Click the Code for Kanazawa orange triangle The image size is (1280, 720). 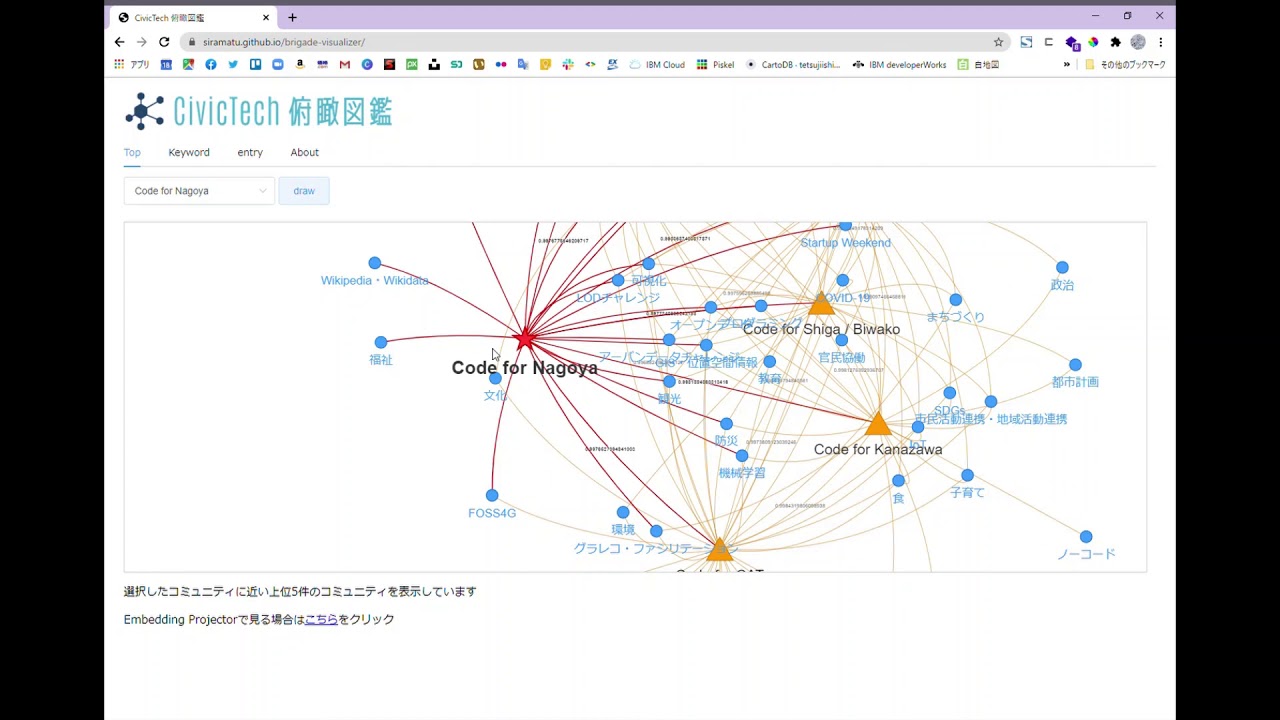878,424
